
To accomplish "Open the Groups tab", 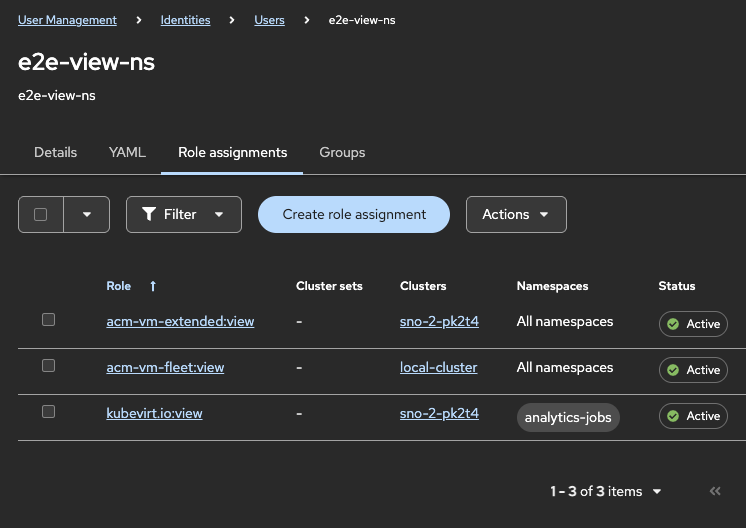I will coord(342,153).
